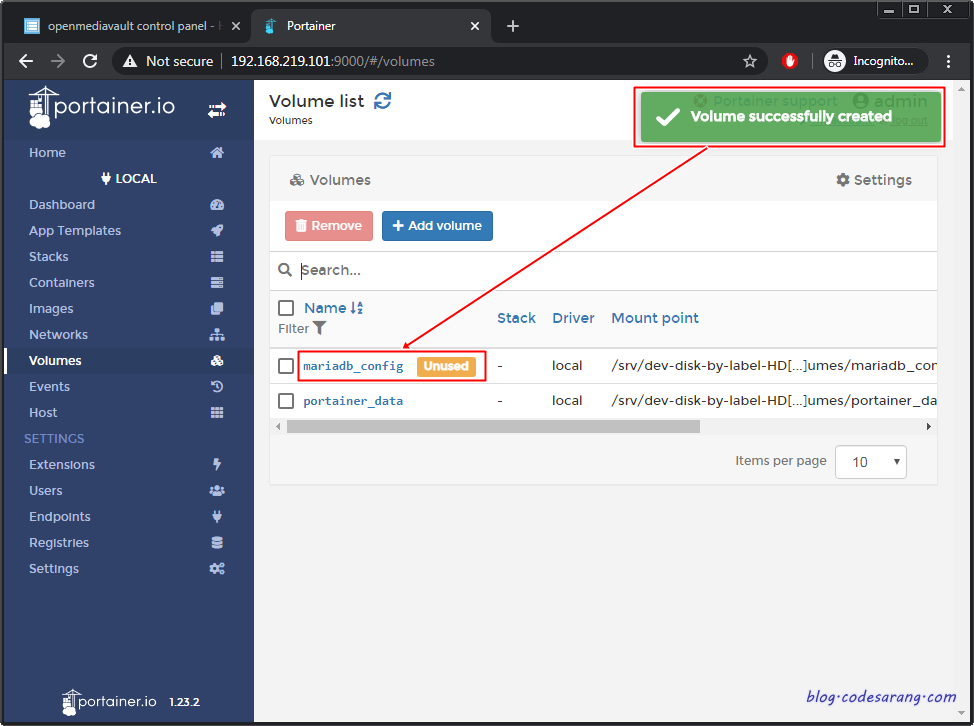Click the Host grid icon
Viewport: 974px width, 726px height.
tap(217, 412)
